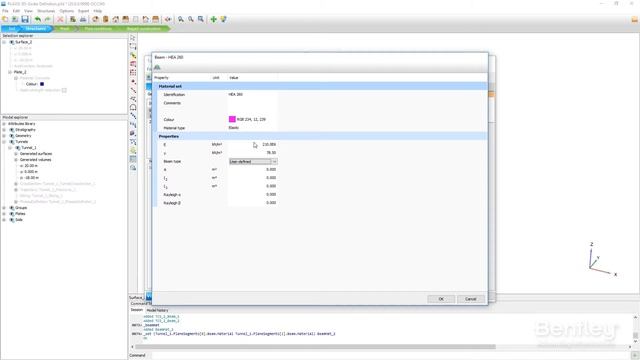
Task: Click the horizontal scrollbar of command history
Action: pyautogui.click(x=315, y=347)
